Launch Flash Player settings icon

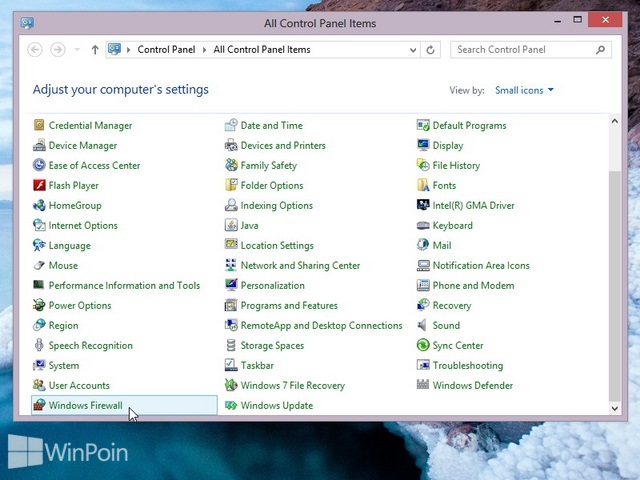(39, 185)
